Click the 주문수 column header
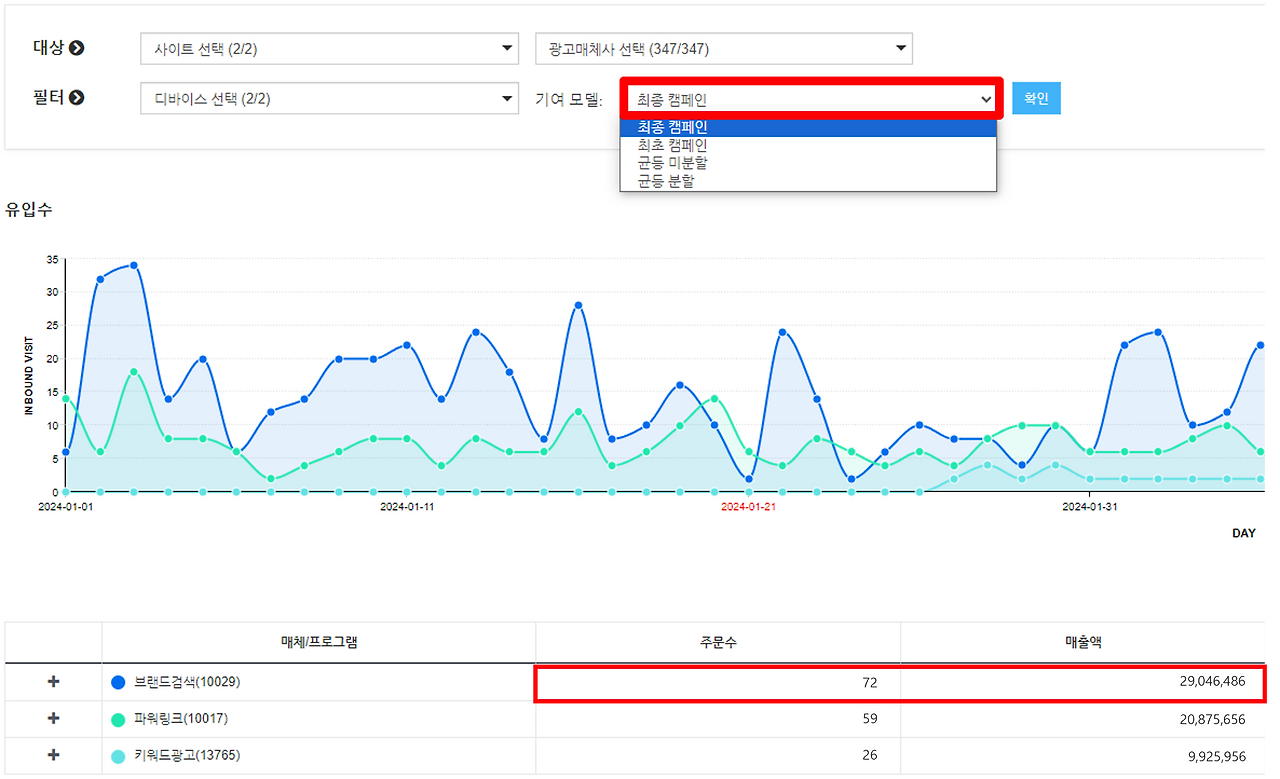Viewport: 1280px width, 779px height. pyautogui.click(x=718, y=642)
